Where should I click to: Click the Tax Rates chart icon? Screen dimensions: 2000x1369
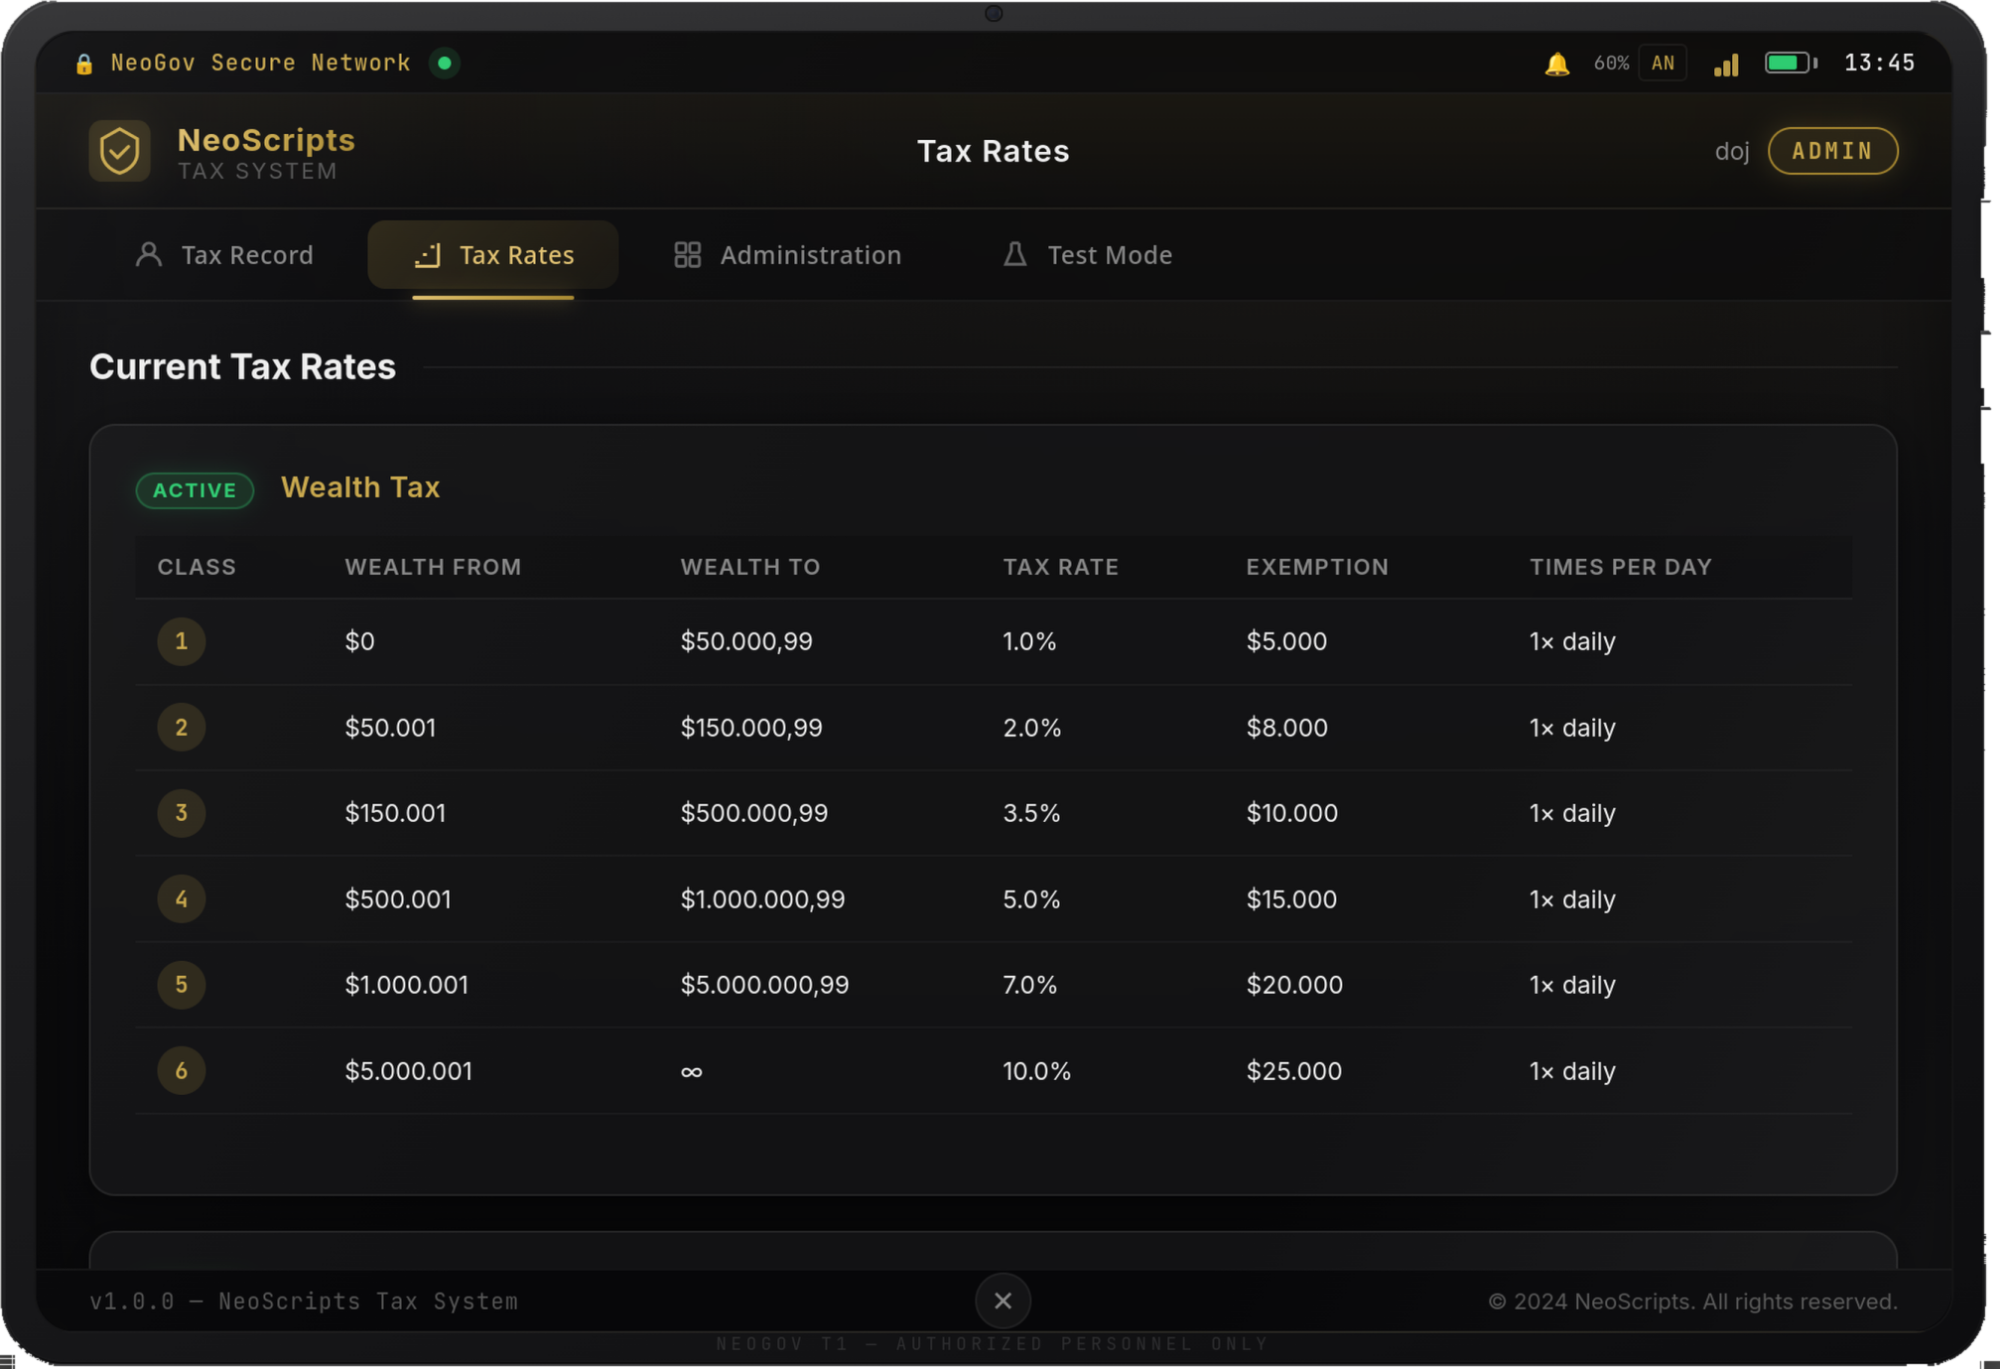pyautogui.click(x=427, y=255)
